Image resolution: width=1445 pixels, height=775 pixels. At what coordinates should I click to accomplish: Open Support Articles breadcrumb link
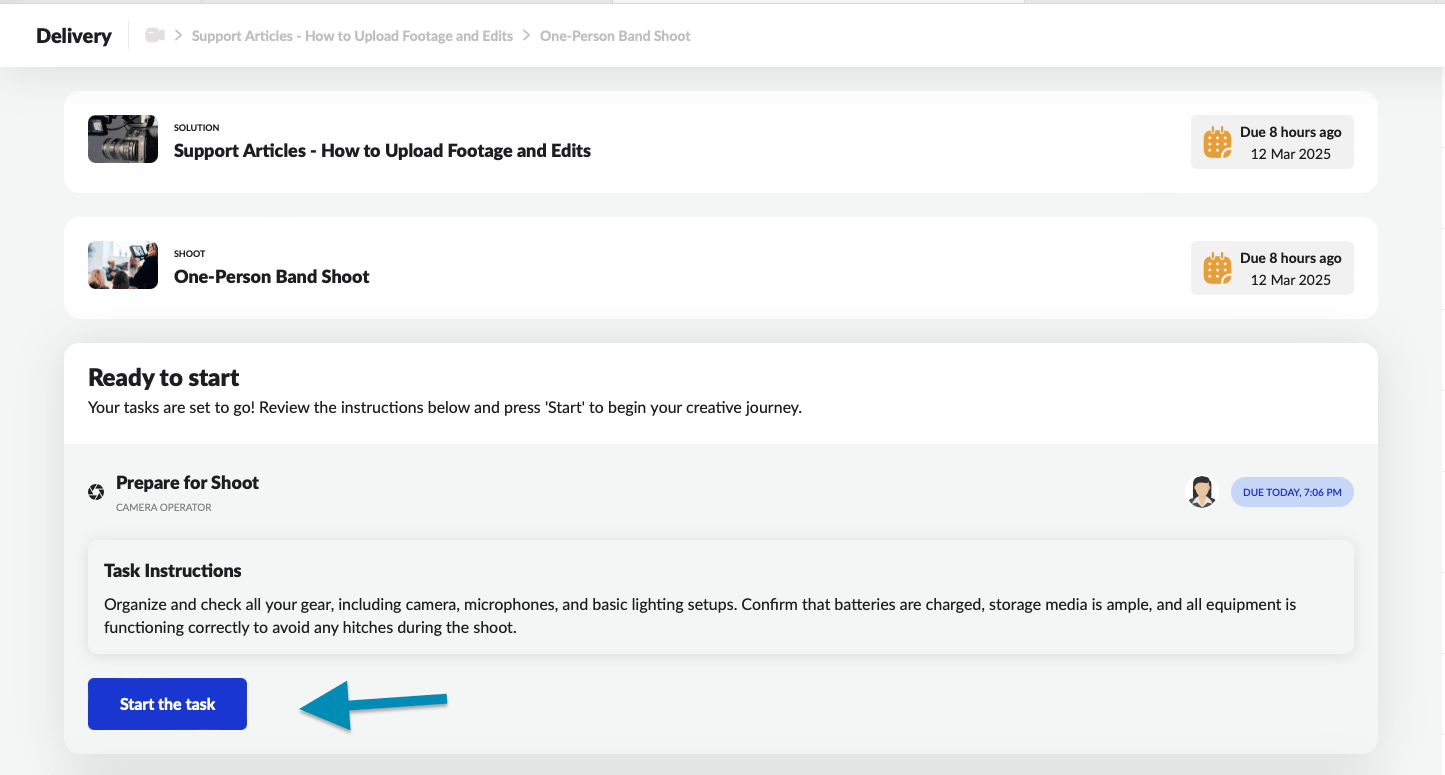(x=352, y=36)
